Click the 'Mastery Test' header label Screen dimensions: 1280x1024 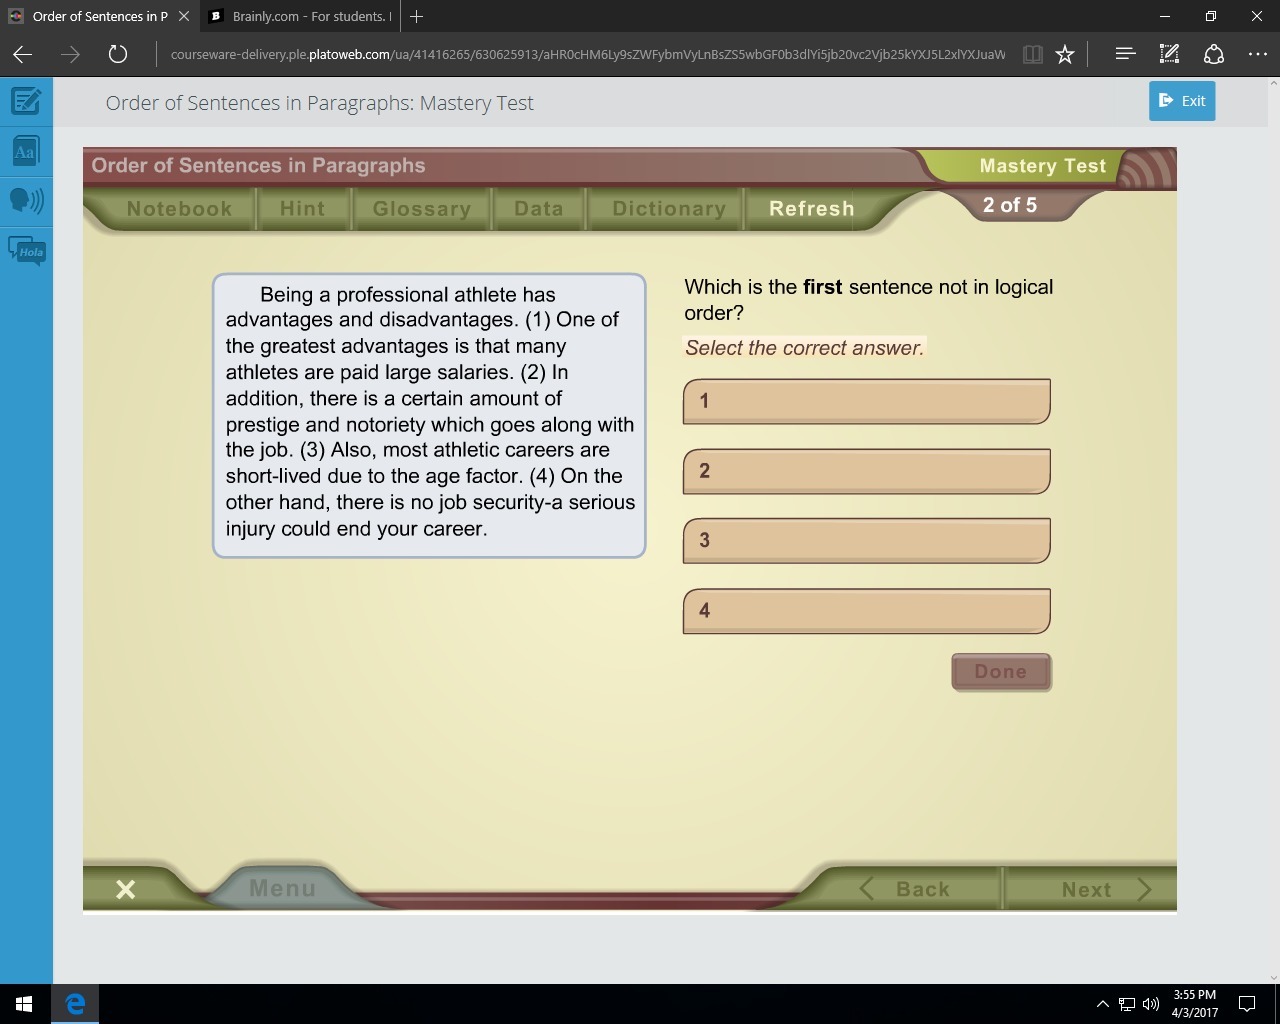pos(1043,166)
